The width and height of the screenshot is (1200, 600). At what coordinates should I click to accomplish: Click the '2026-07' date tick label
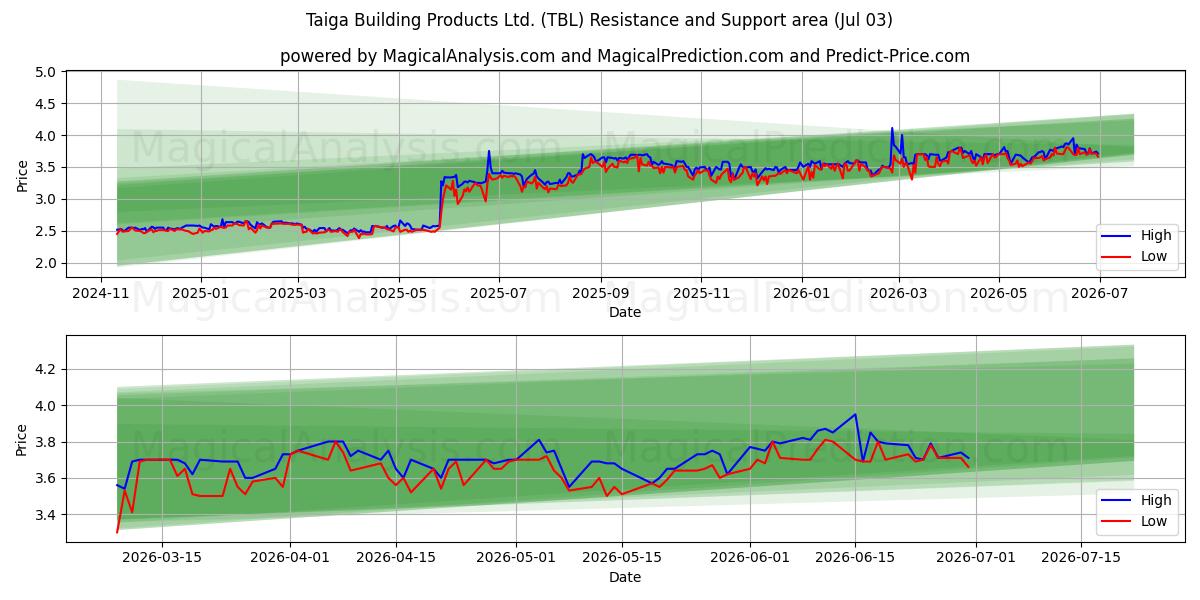tap(1099, 293)
